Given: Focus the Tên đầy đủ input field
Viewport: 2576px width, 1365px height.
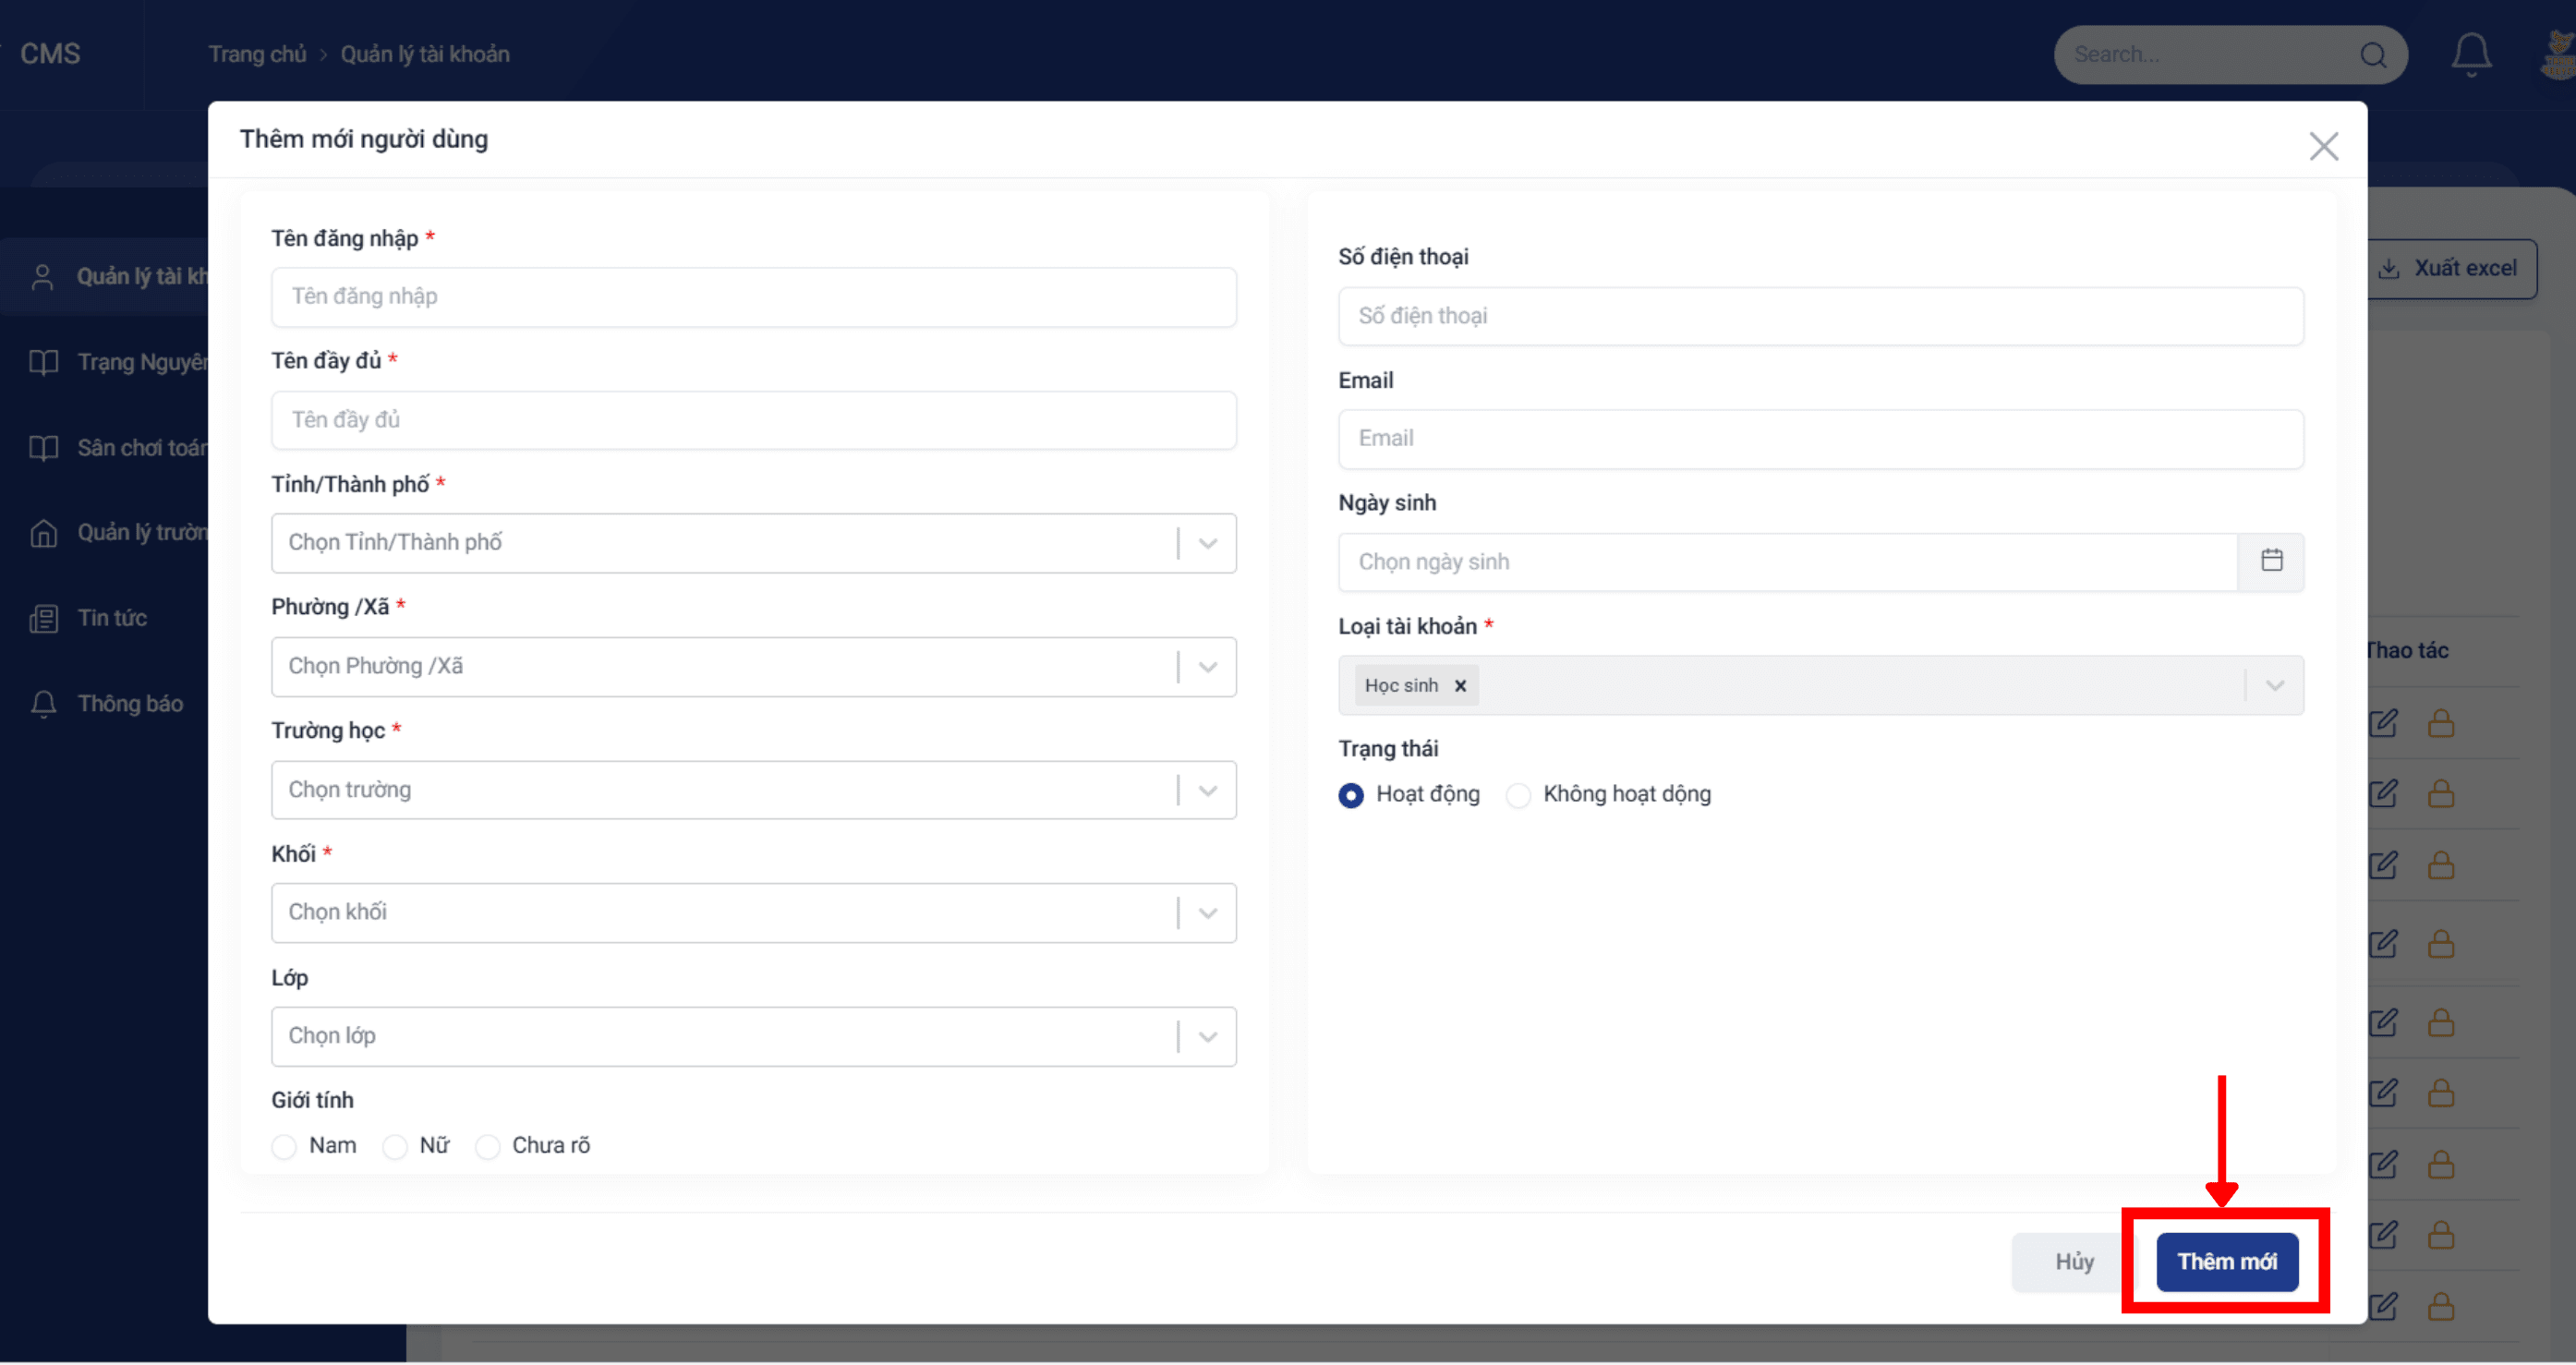Looking at the screenshot, I should click(754, 420).
